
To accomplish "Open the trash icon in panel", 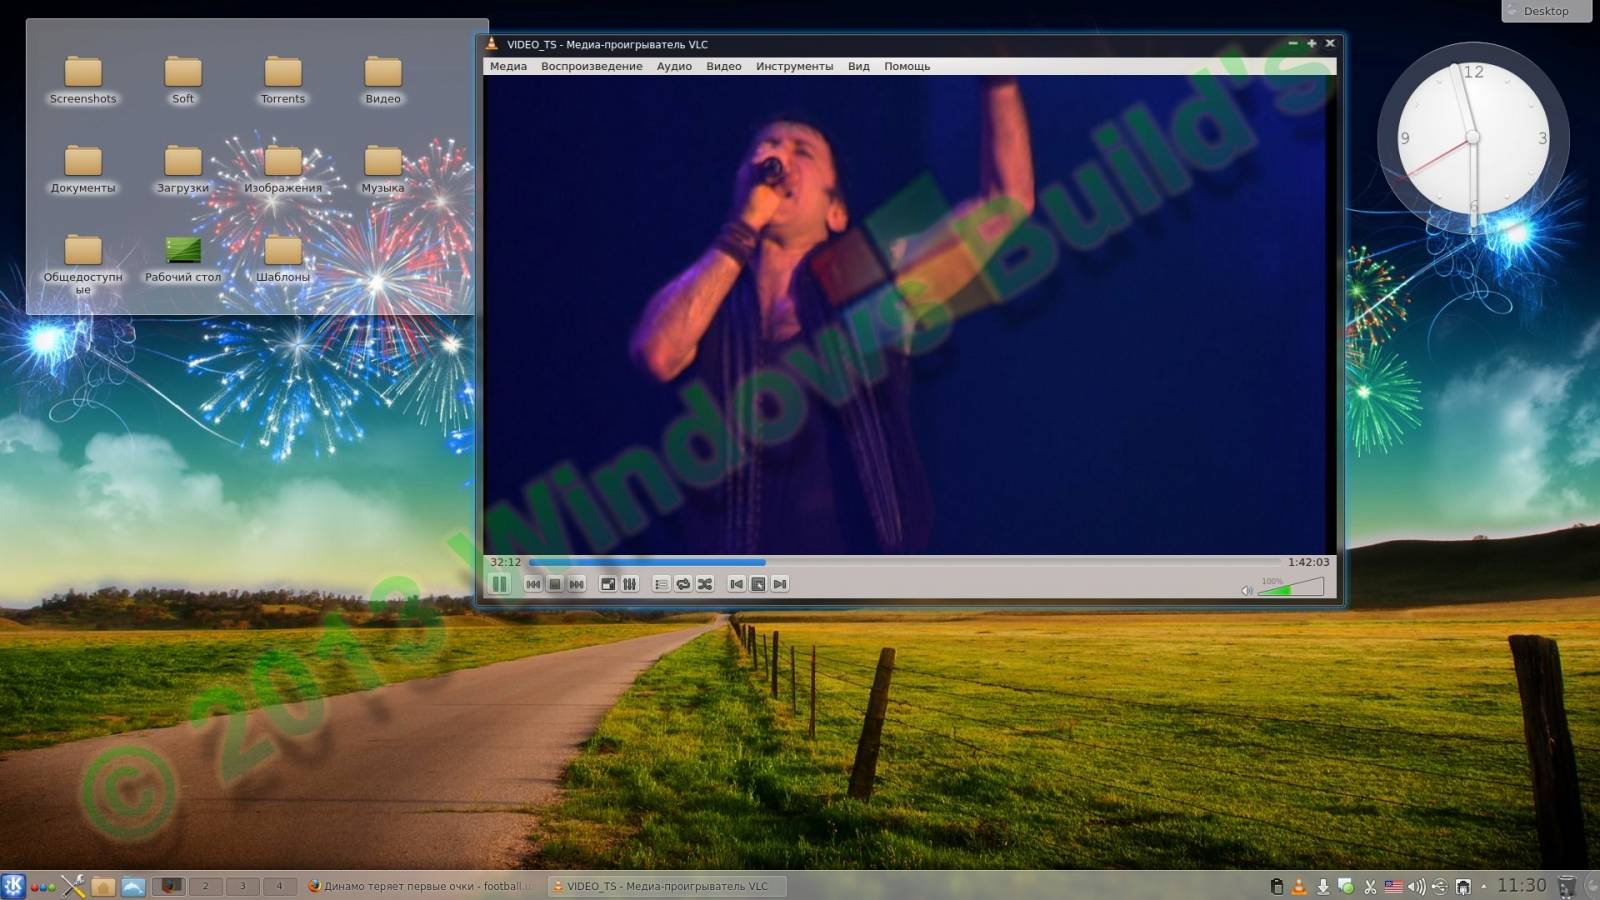I will pyautogui.click(x=1567, y=886).
